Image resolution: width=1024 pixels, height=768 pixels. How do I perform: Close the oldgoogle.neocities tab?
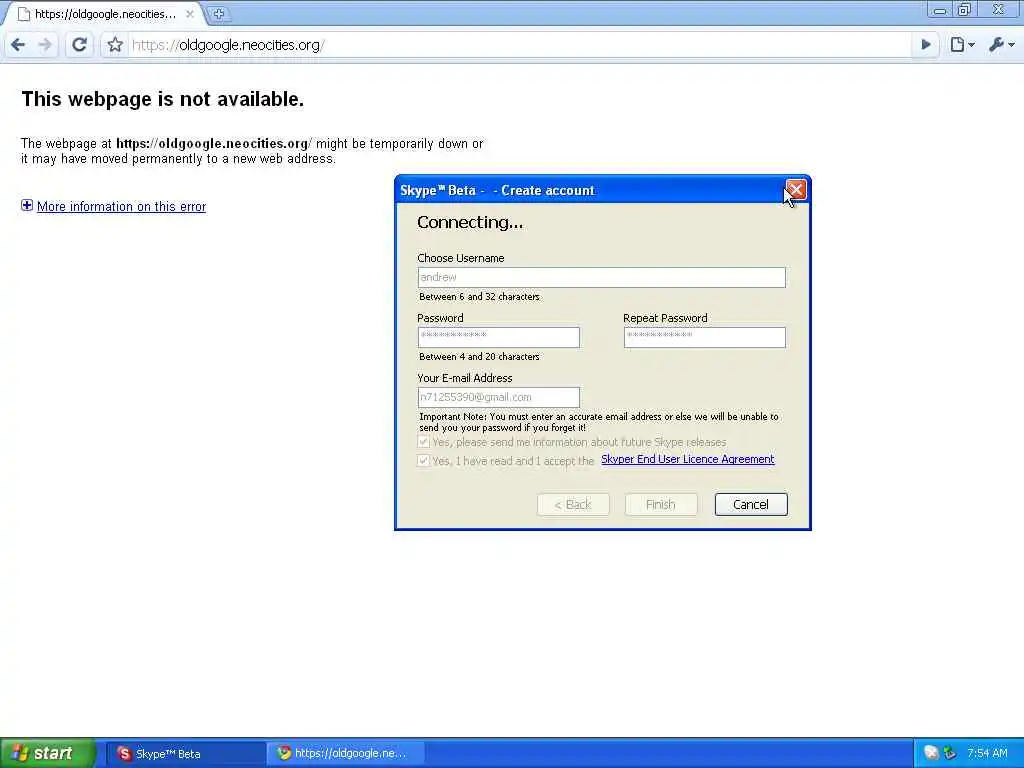pyautogui.click(x=189, y=14)
